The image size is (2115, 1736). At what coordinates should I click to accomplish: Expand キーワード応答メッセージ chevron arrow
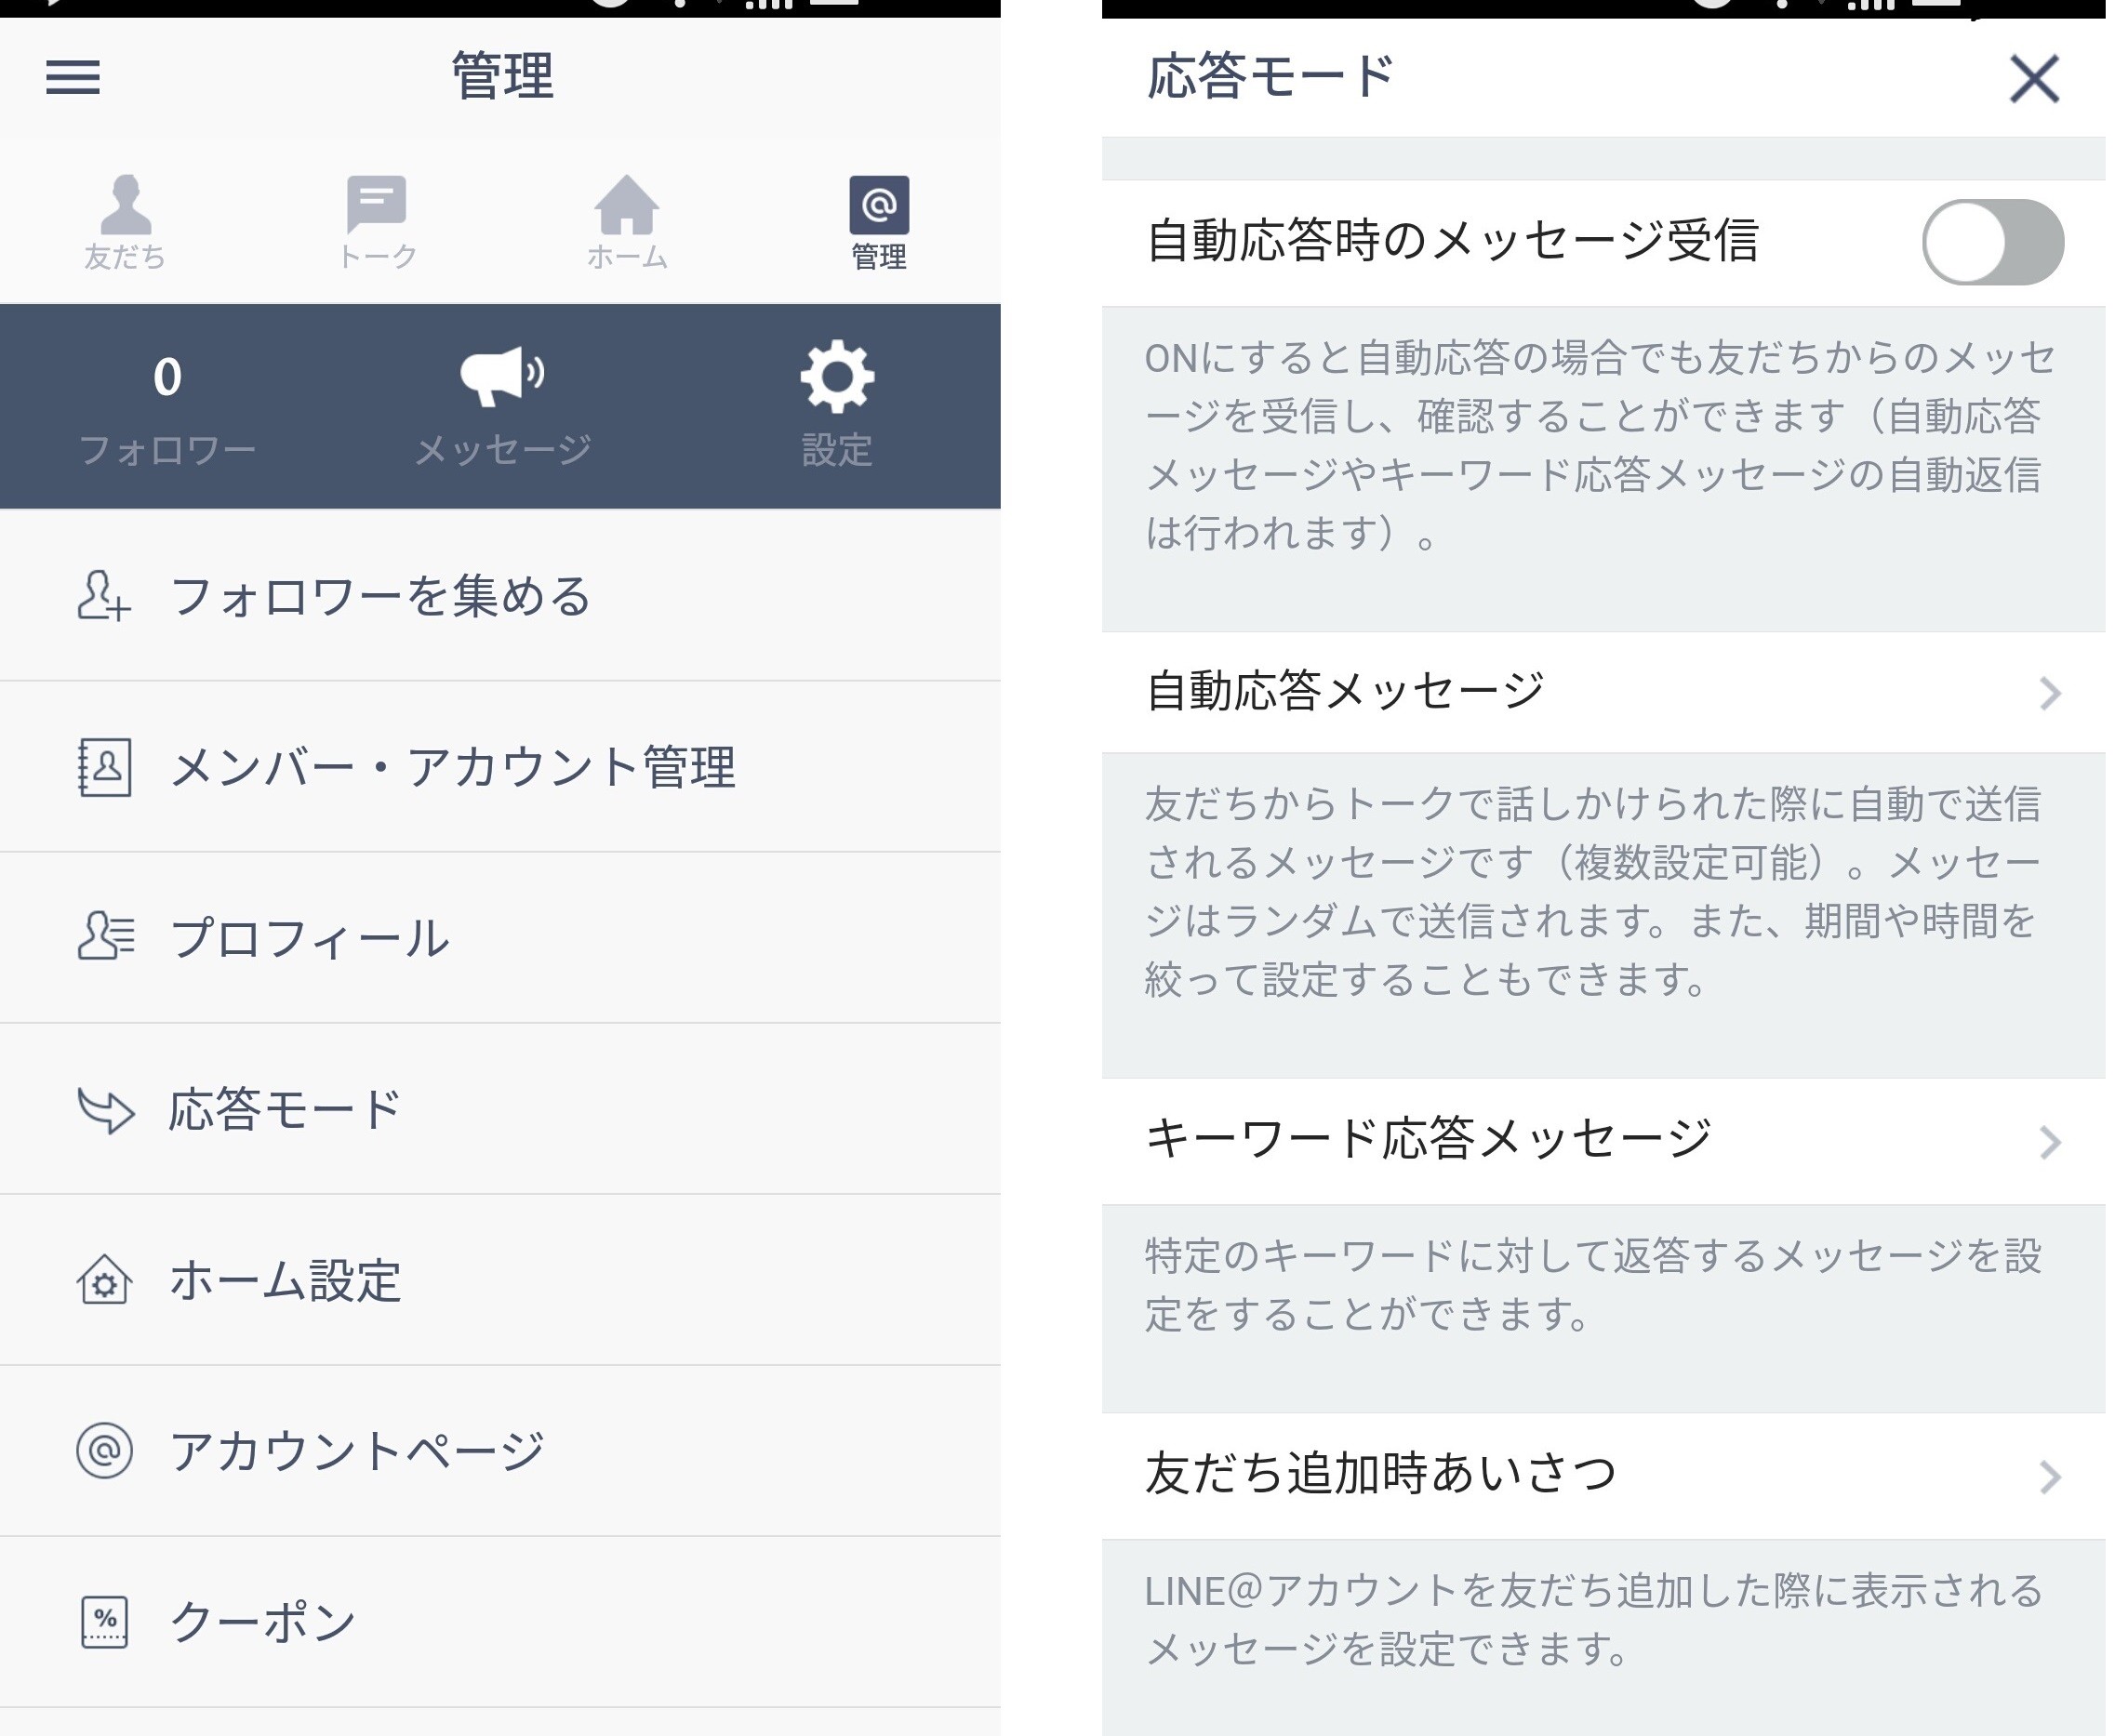(x=2049, y=1141)
